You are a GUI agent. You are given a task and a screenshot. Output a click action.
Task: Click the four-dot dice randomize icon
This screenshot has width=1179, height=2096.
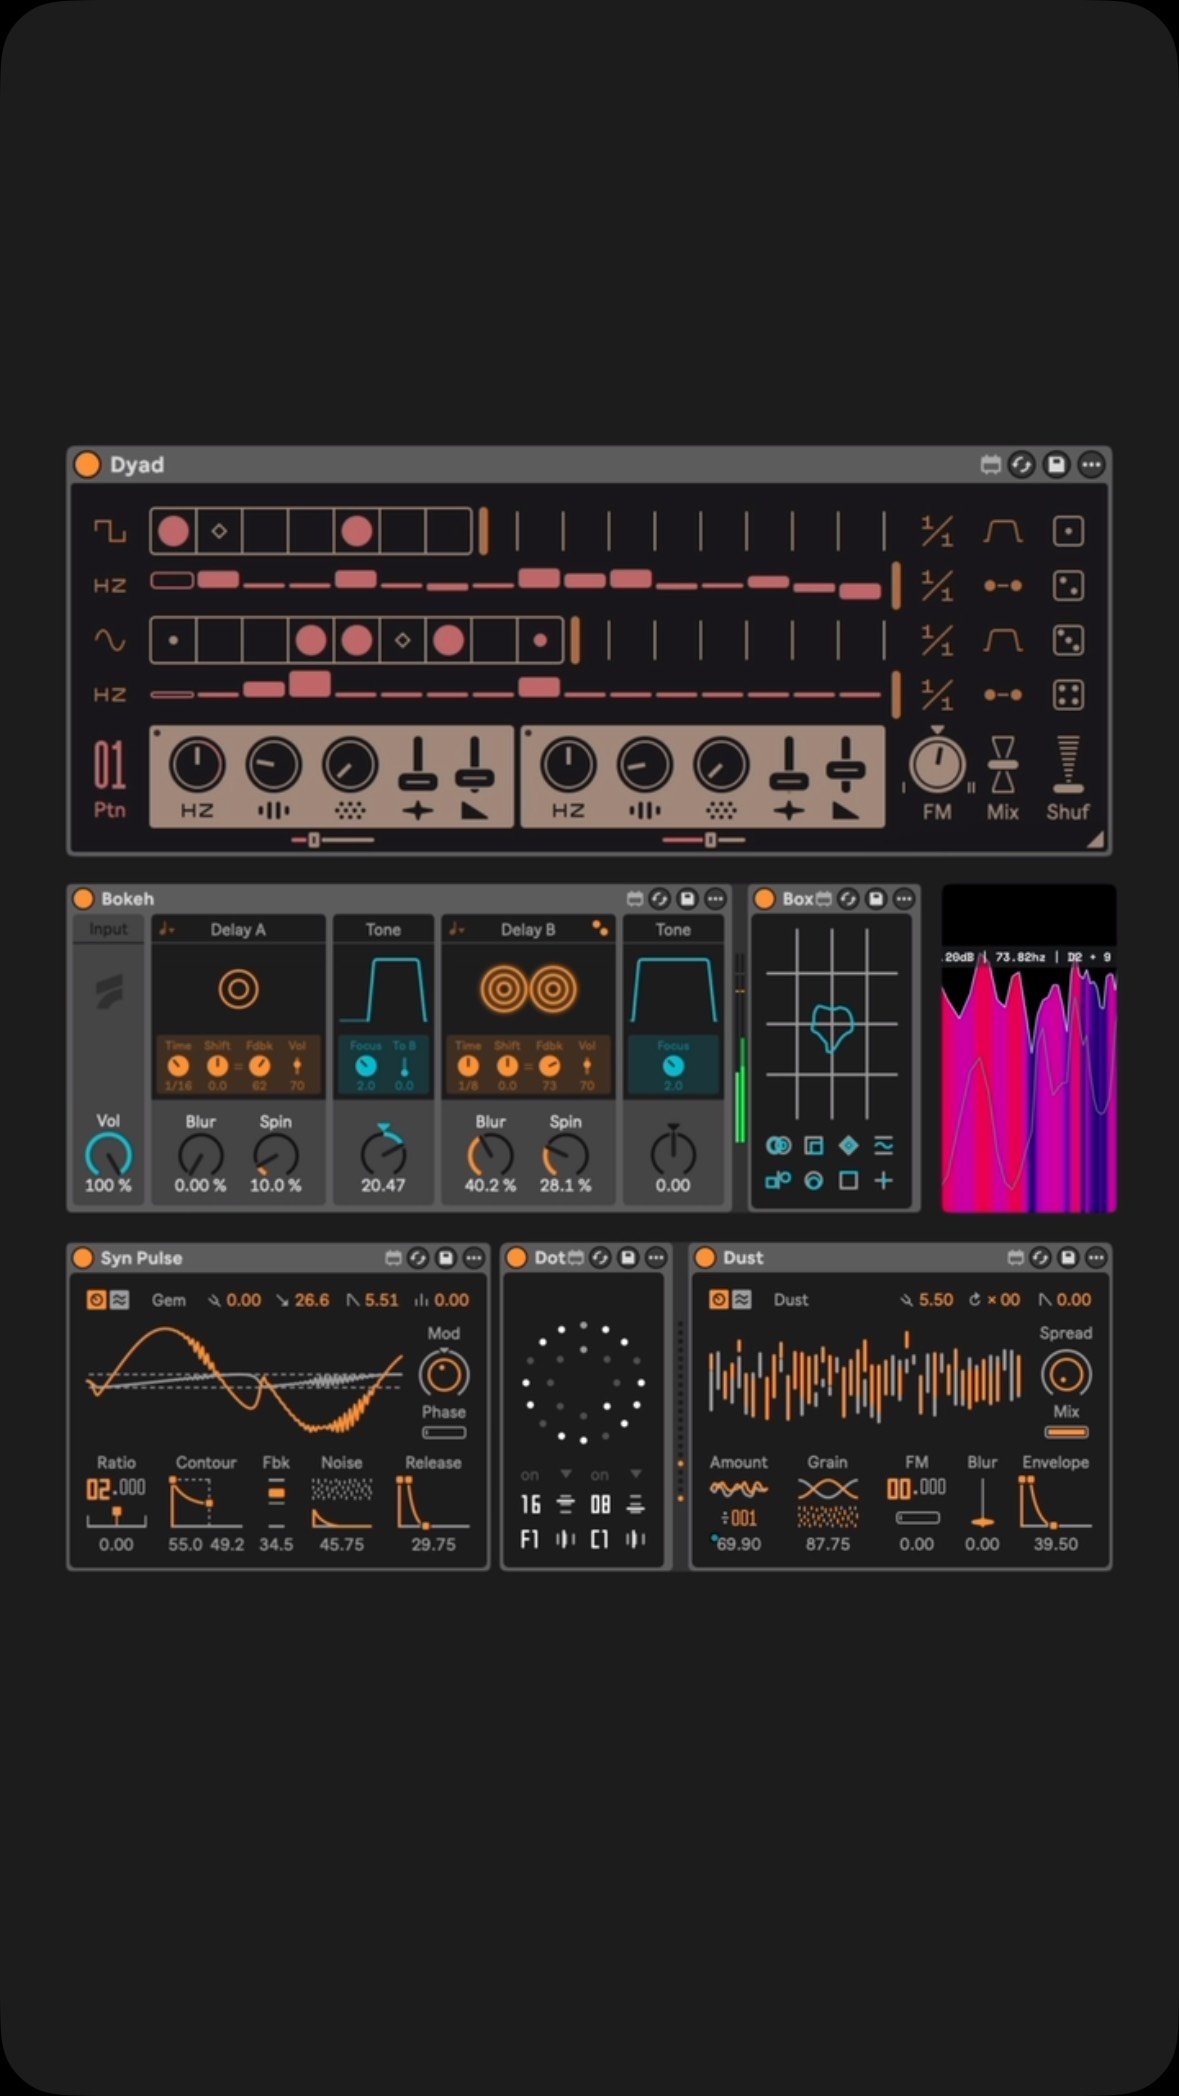[1068, 695]
